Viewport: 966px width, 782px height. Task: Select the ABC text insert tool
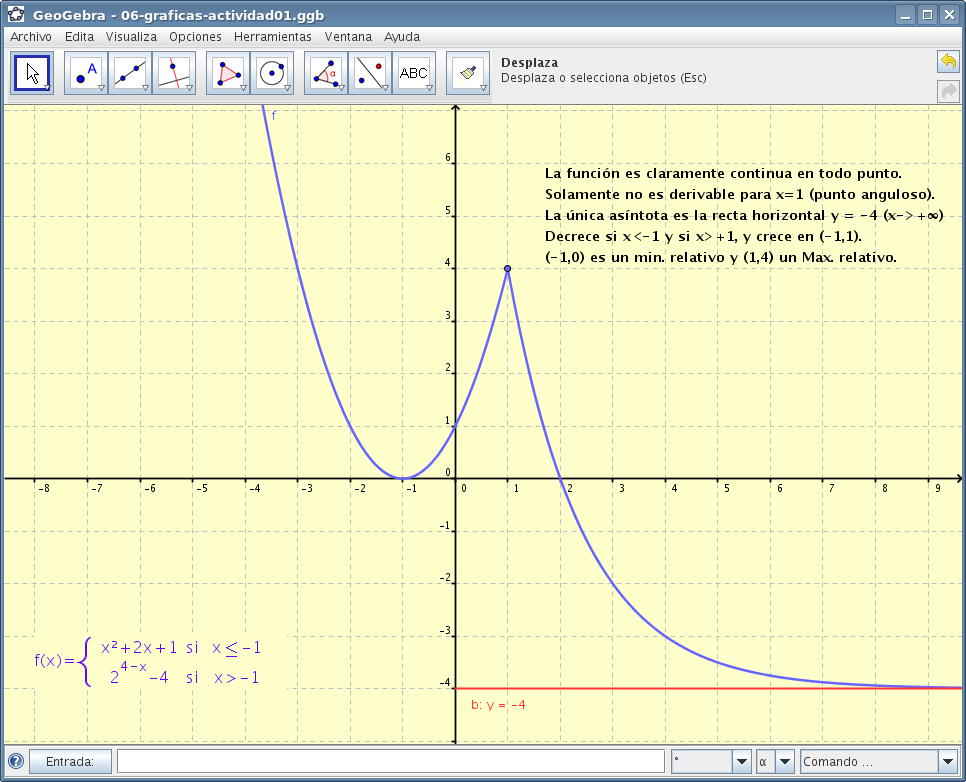414,73
